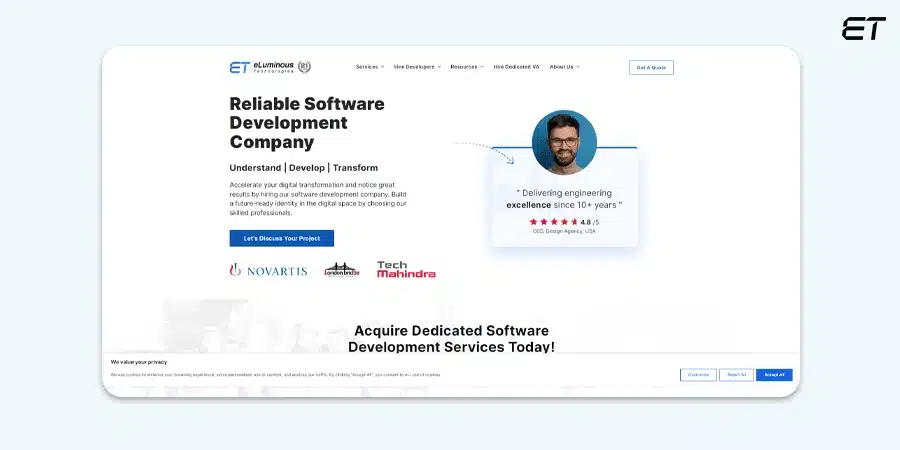Expand the About Us dropdown
The width and height of the screenshot is (900, 450).
(564, 67)
